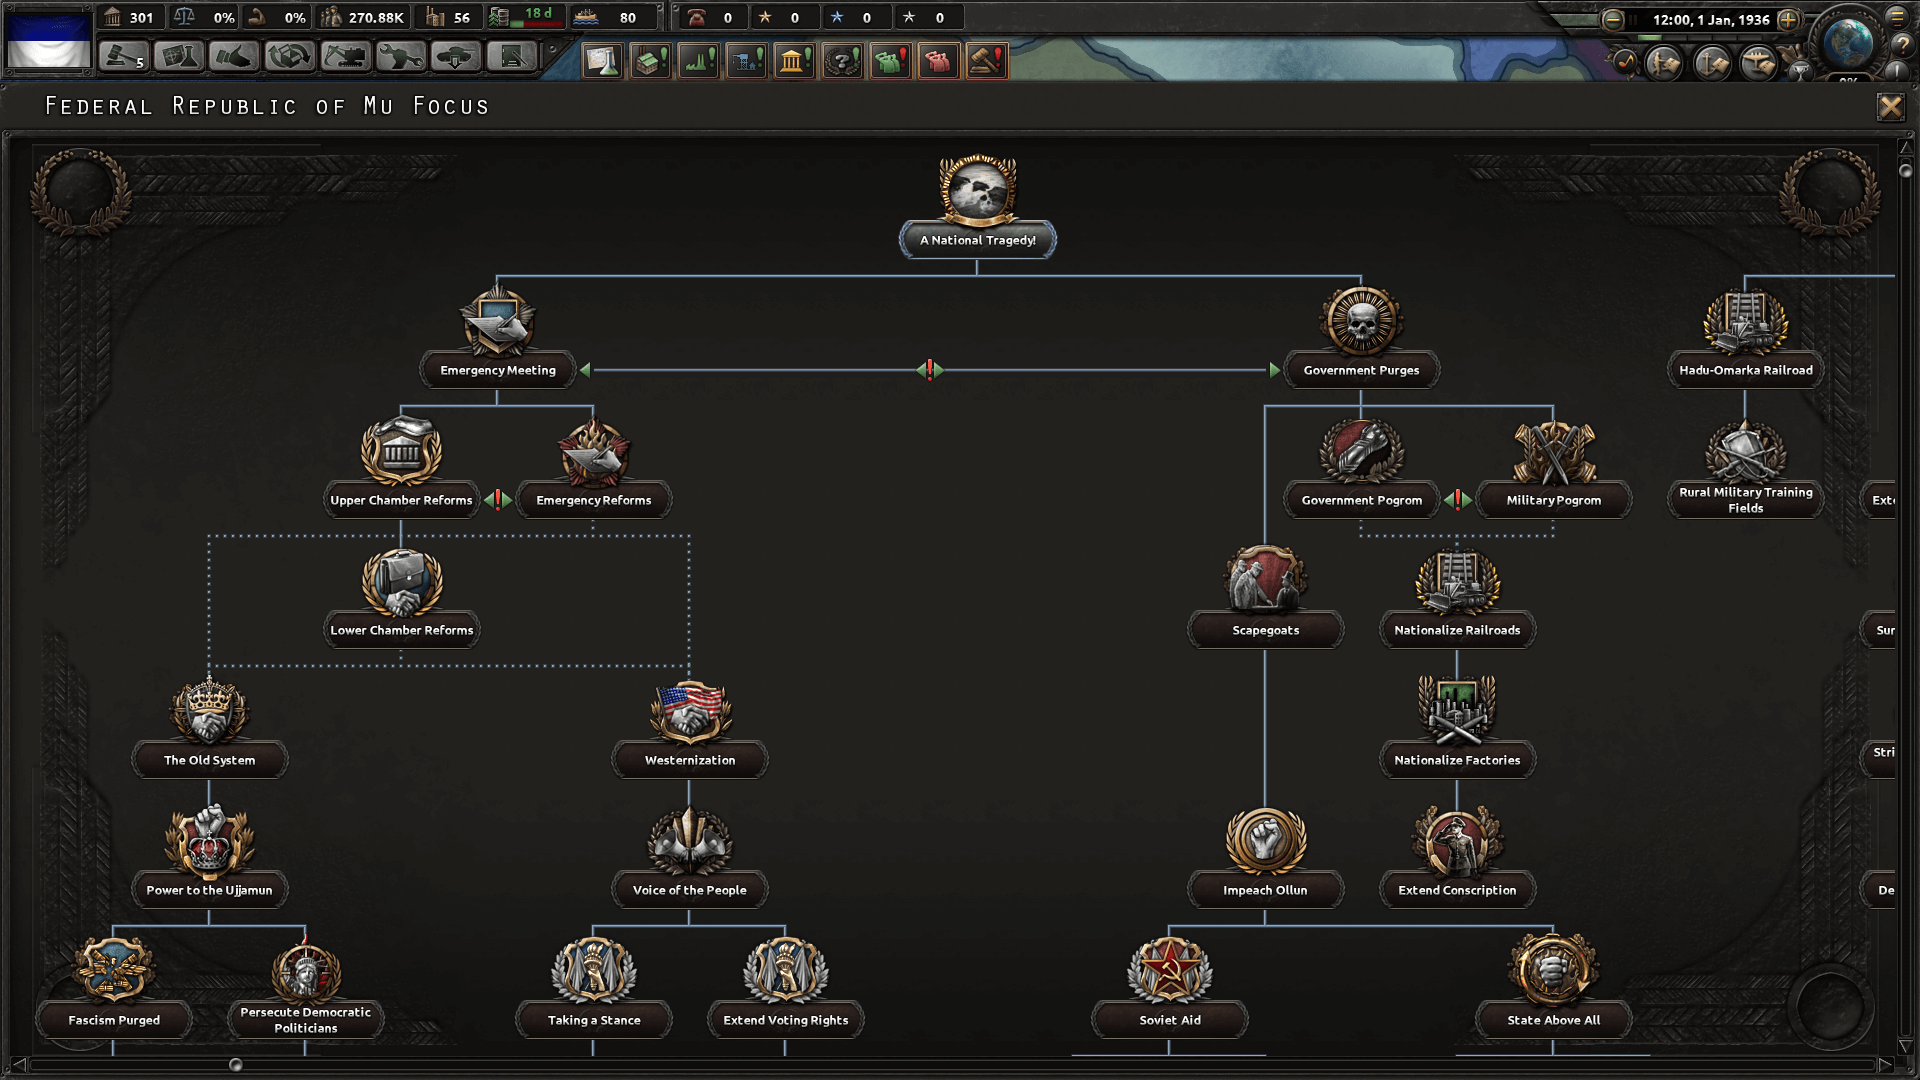Open the main menu hamburger button
The image size is (1920, 1080).
(x=1897, y=16)
